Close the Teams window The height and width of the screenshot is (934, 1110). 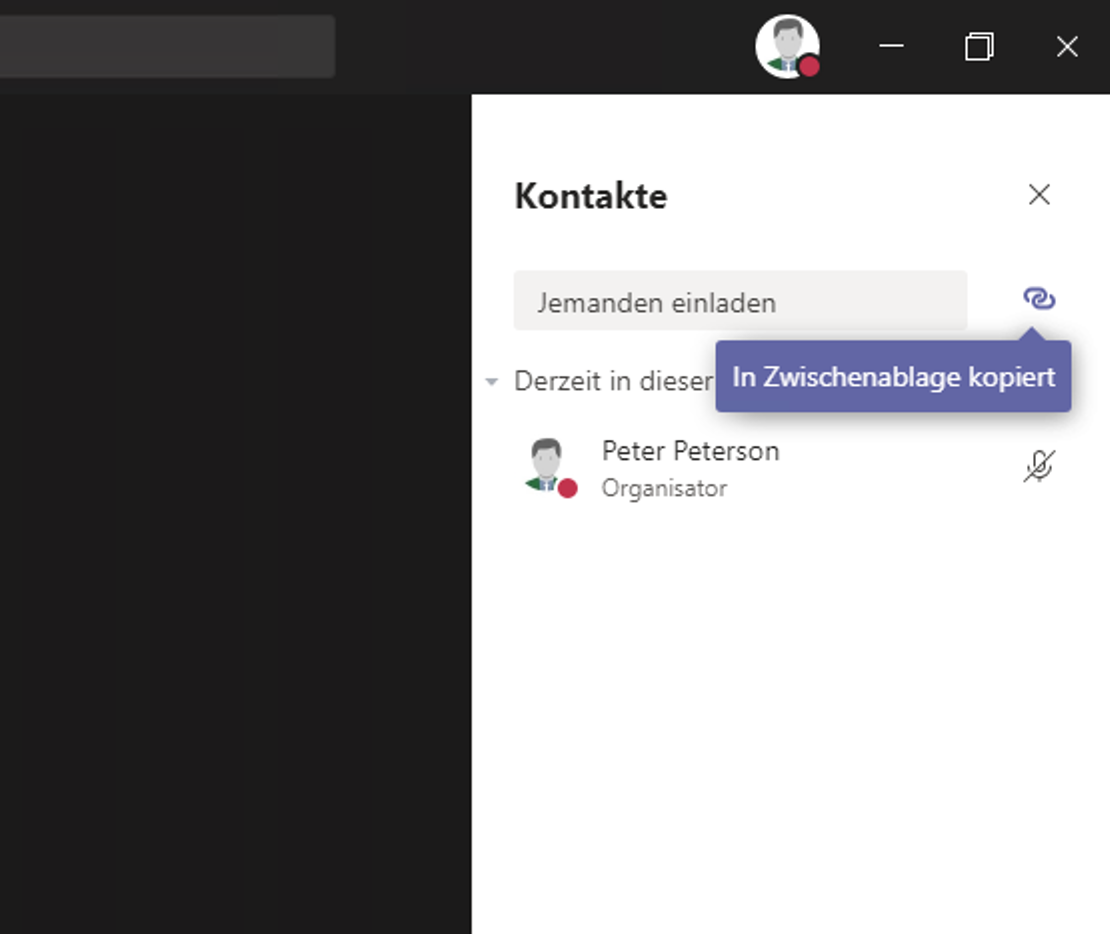(x=1067, y=47)
